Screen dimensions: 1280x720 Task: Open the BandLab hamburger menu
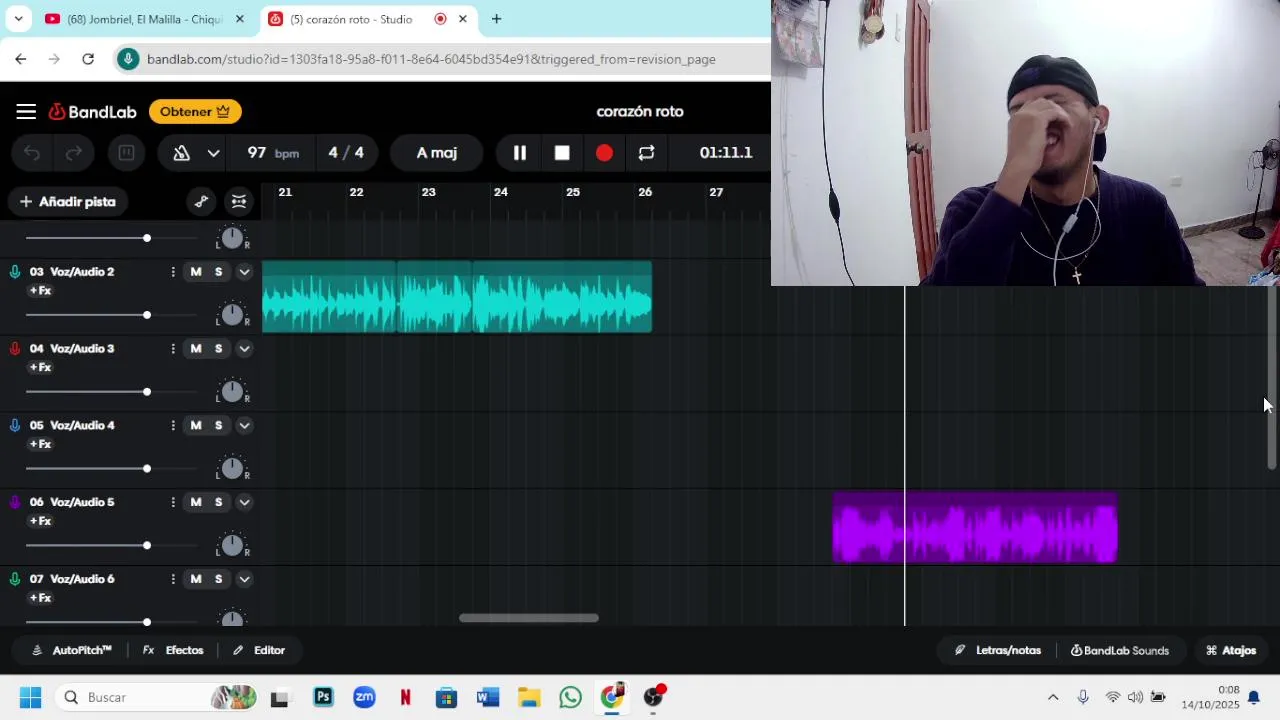coord(26,112)
